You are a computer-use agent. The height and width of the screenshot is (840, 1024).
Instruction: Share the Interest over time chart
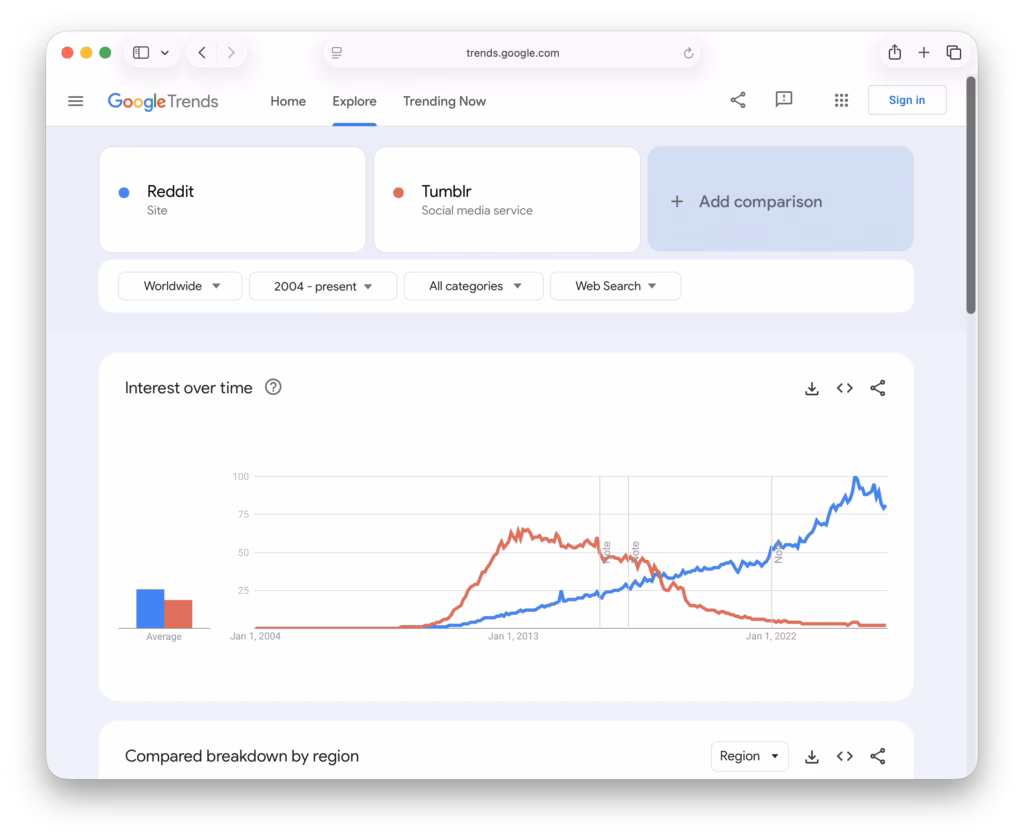click(878, 388)
